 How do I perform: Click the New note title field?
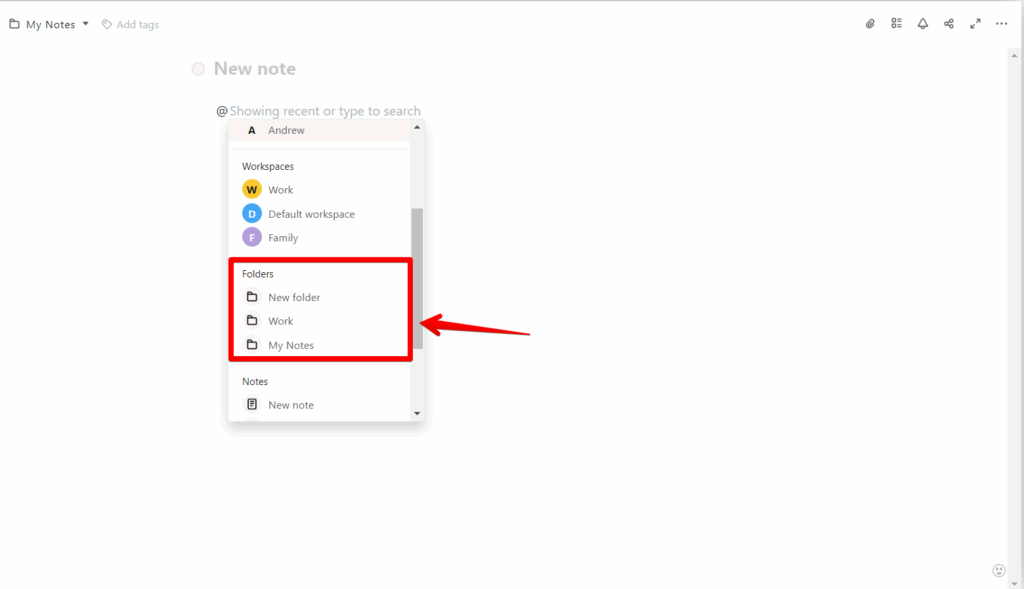tap(255, 69)
